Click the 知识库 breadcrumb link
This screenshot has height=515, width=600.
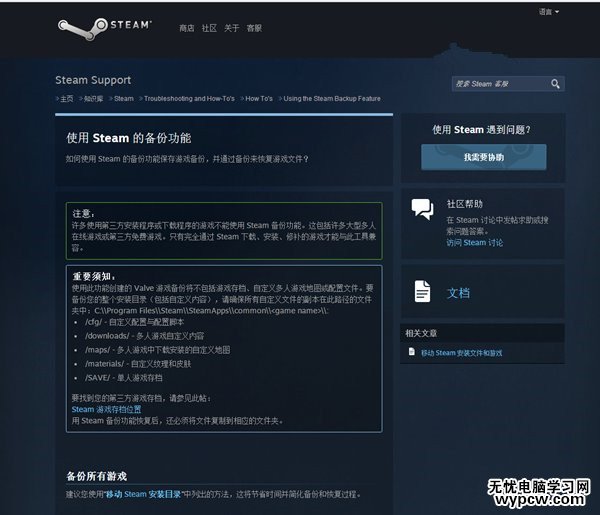point(93,99)
